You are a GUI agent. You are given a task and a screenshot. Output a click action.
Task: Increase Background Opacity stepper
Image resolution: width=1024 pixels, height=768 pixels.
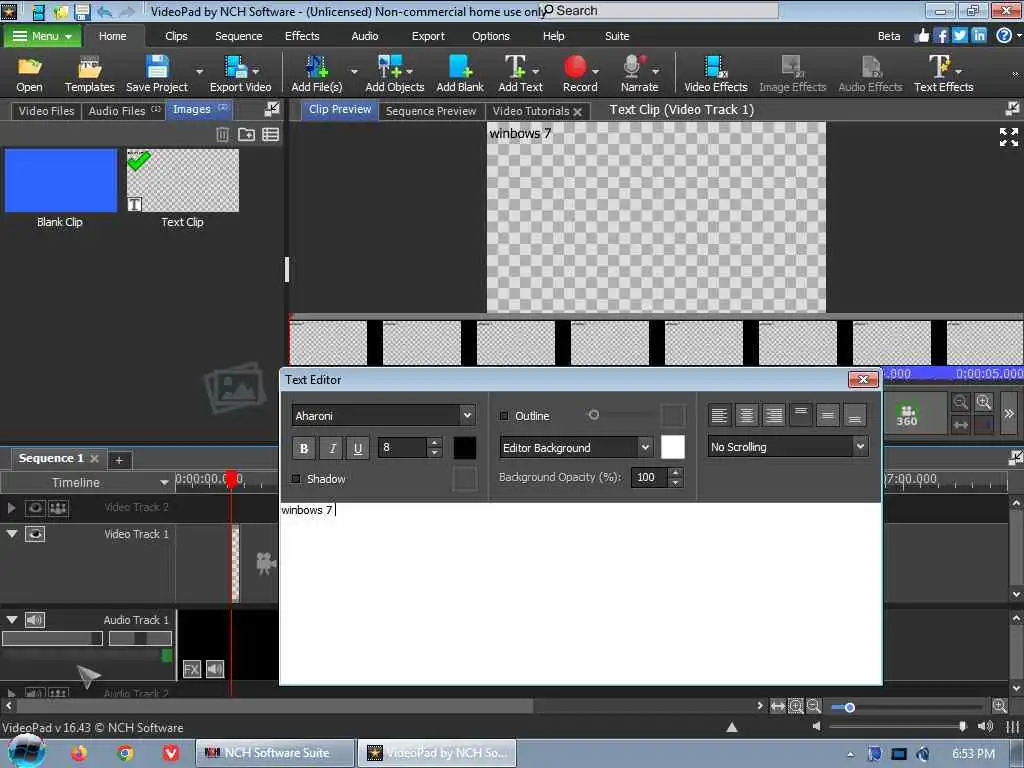[676, 472]
